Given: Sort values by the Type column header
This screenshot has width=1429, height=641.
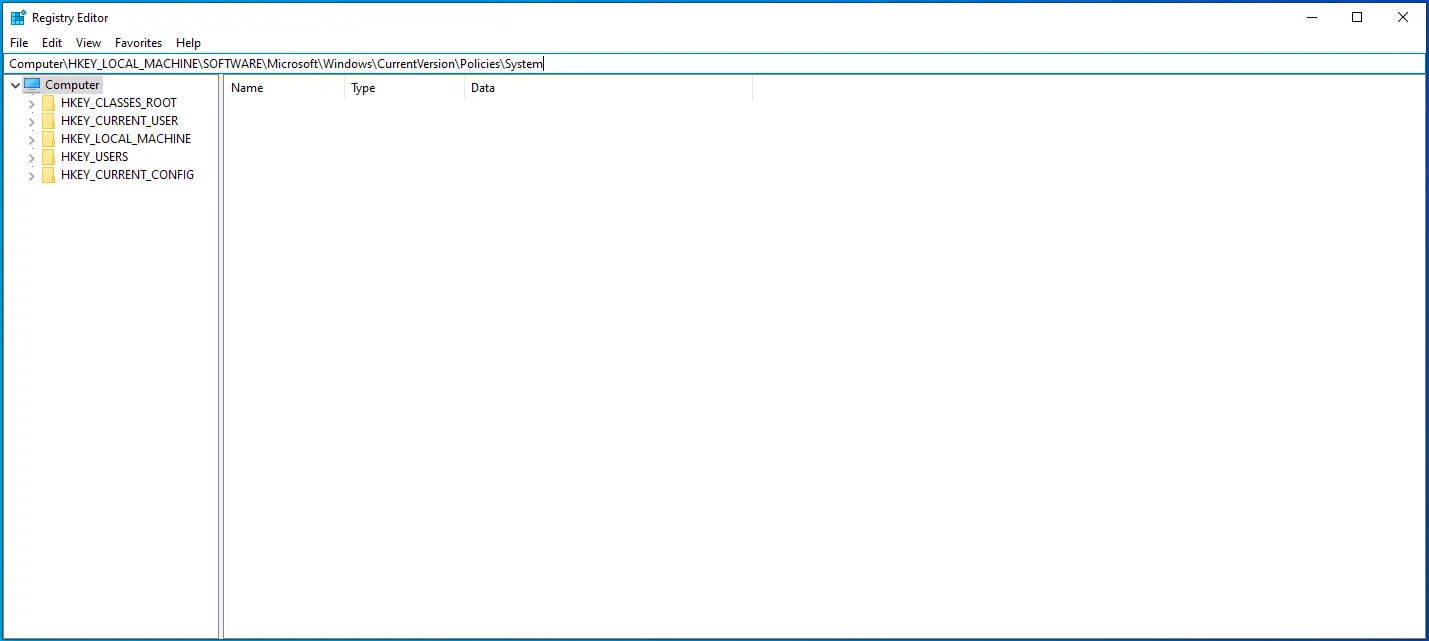Looking at the screenshot, I should coord(404,88).
